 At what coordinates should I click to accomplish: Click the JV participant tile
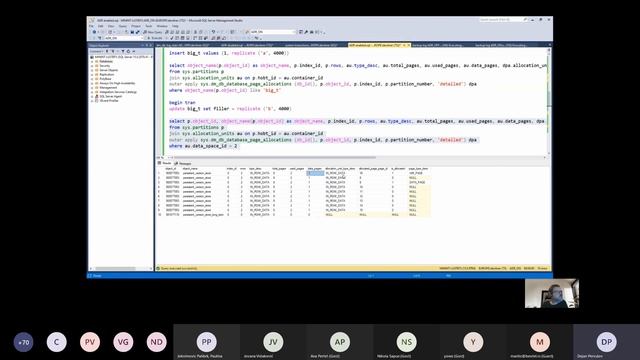coord(273,342)
